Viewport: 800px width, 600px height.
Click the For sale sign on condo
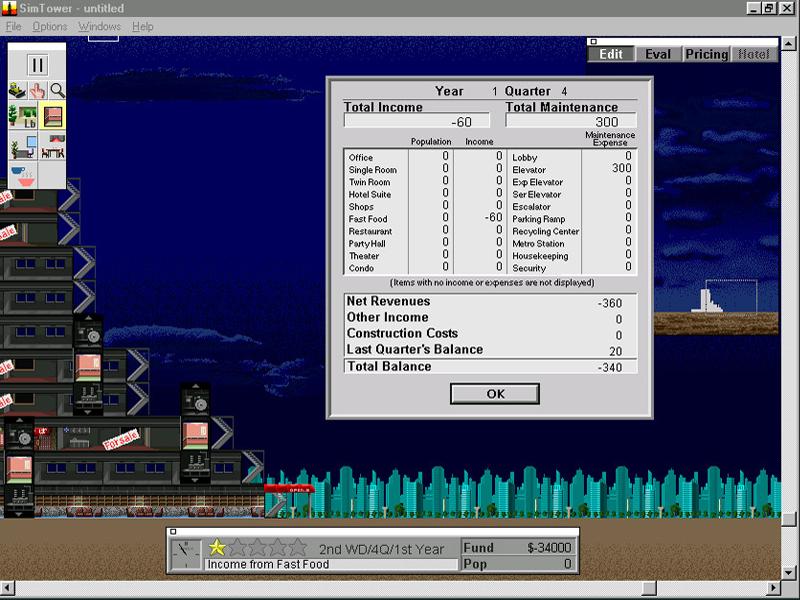click(x=121, y=440)
